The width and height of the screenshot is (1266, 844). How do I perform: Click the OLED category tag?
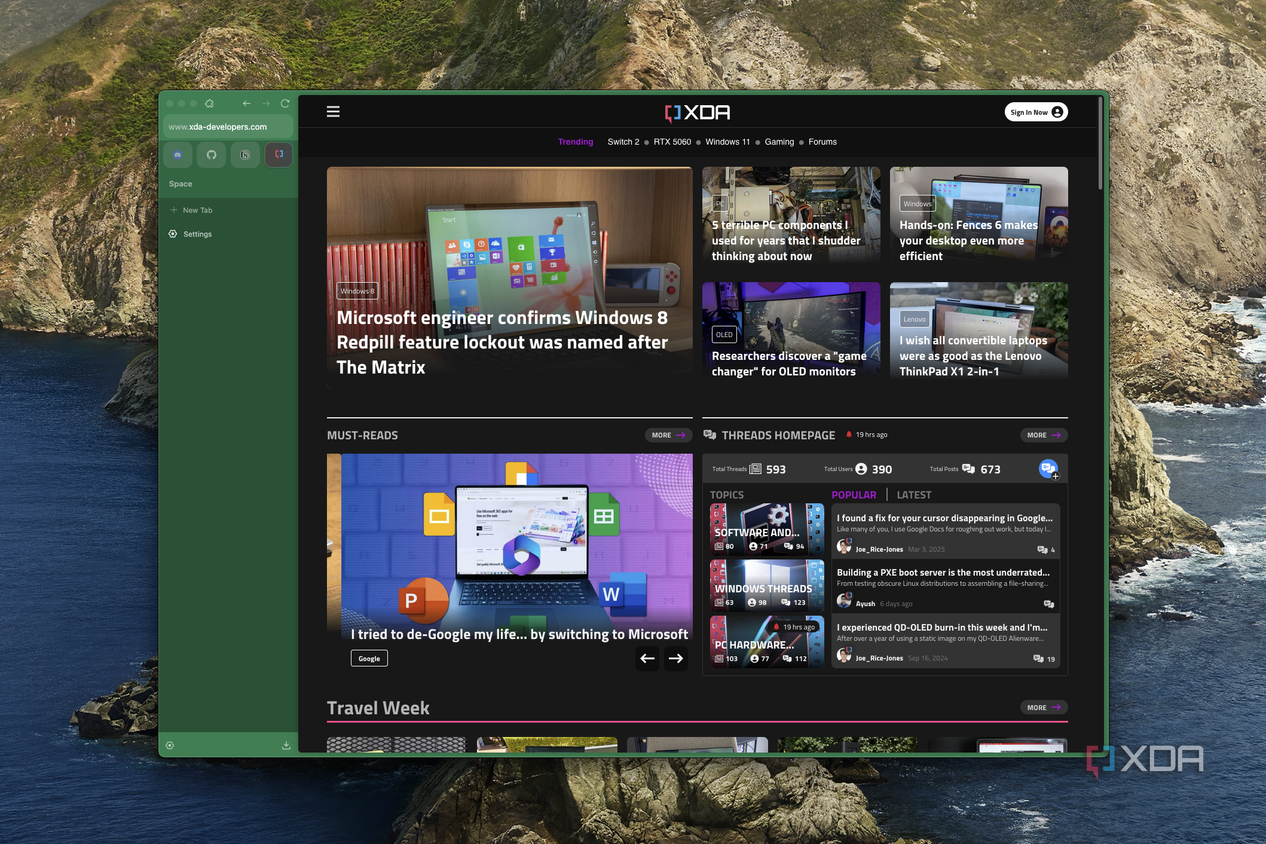coord(725,334)
